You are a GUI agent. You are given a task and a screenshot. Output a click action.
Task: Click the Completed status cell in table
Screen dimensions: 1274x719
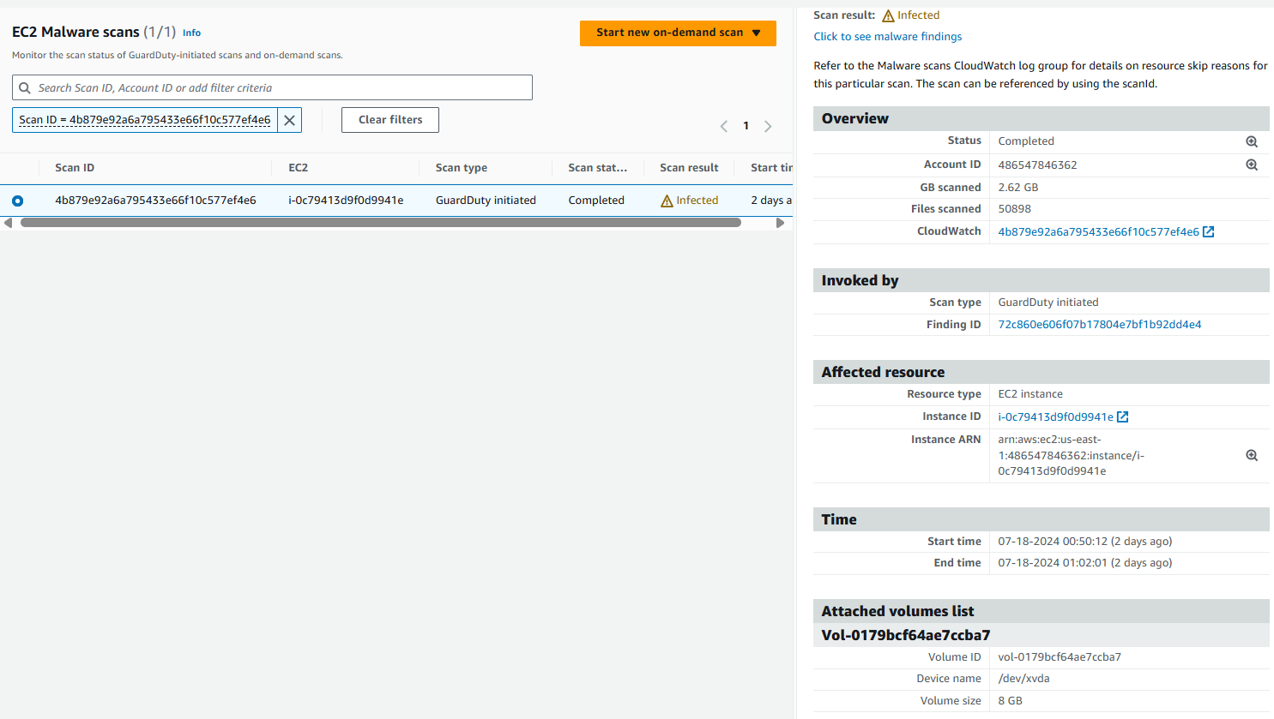(x=596, y=200)
